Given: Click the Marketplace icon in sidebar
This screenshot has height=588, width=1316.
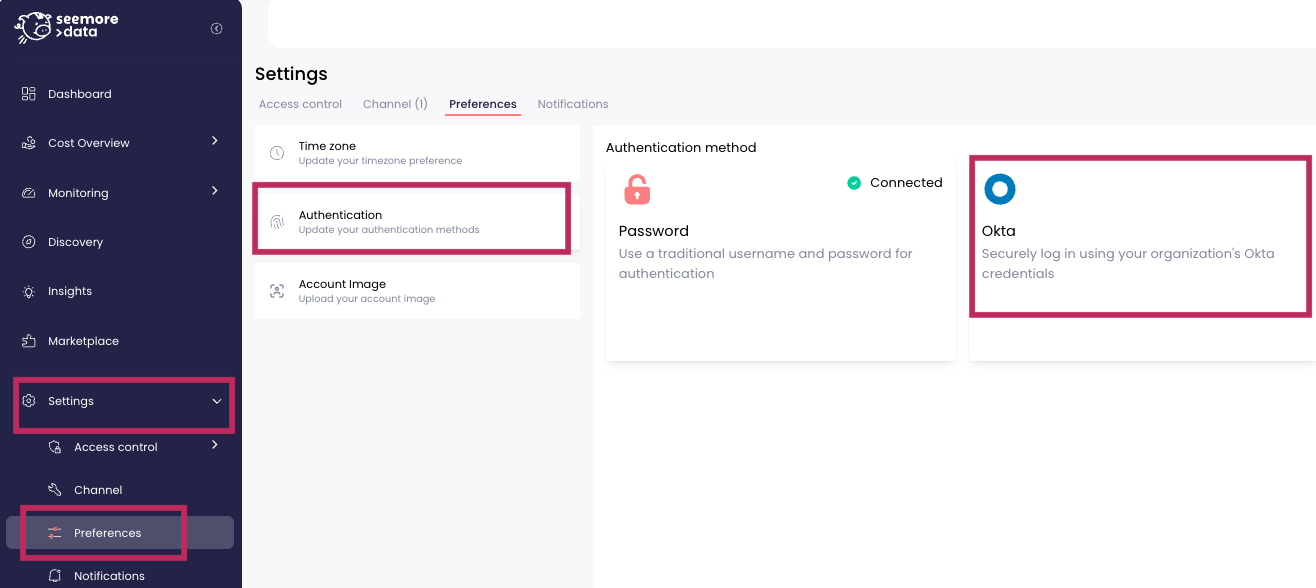Looking at the screenshot, I should [29, 341].
